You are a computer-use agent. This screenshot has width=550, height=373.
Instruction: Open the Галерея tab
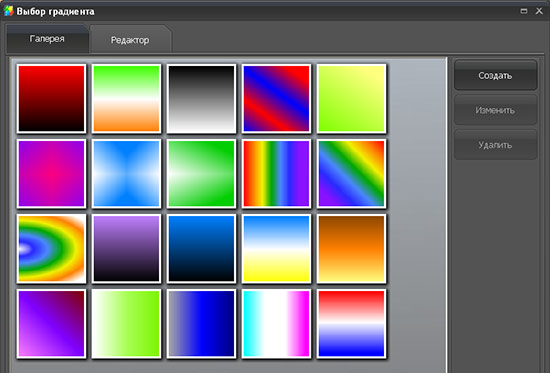click(47, 39)
